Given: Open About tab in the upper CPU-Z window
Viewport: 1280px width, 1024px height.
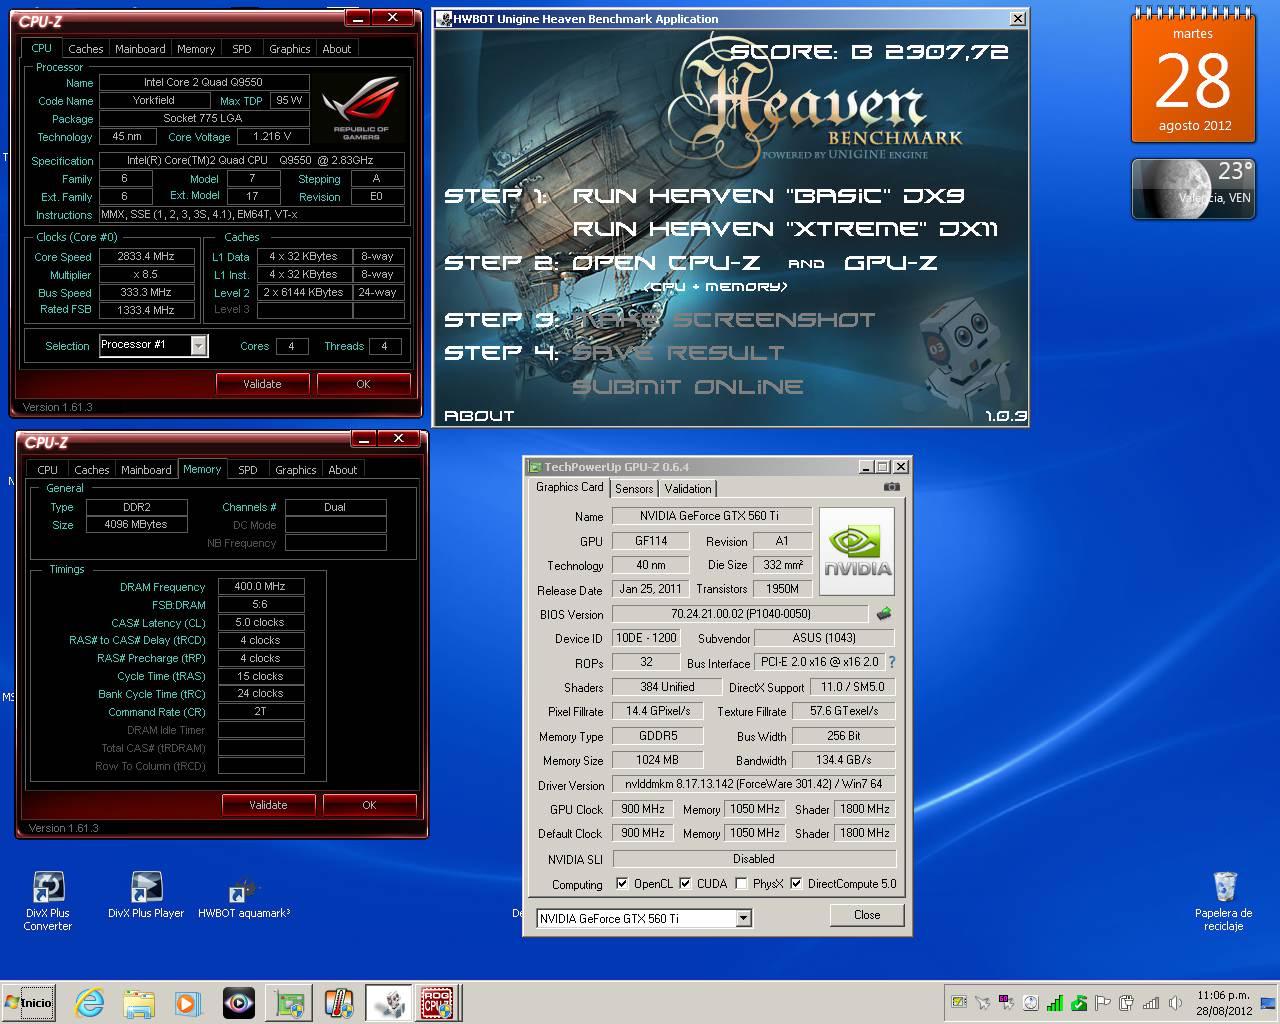Looking at the screenshot, I should 337,48.
